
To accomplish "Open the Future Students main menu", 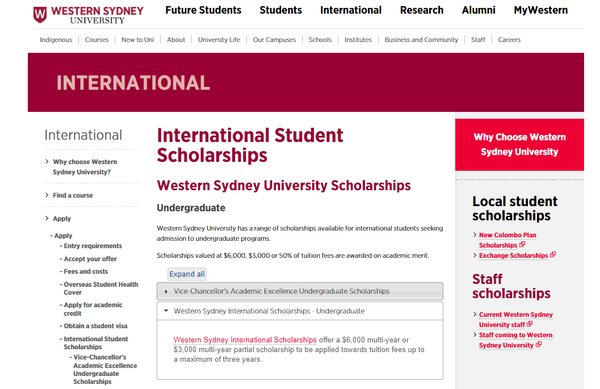I will [x=203, y=10].
